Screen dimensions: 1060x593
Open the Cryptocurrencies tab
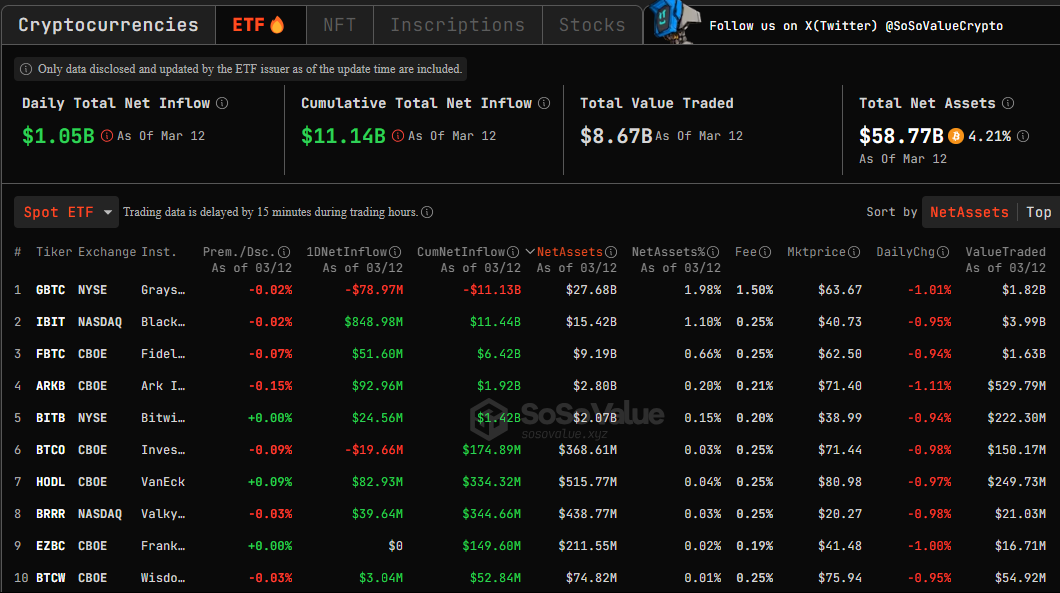tap(108, 25)
